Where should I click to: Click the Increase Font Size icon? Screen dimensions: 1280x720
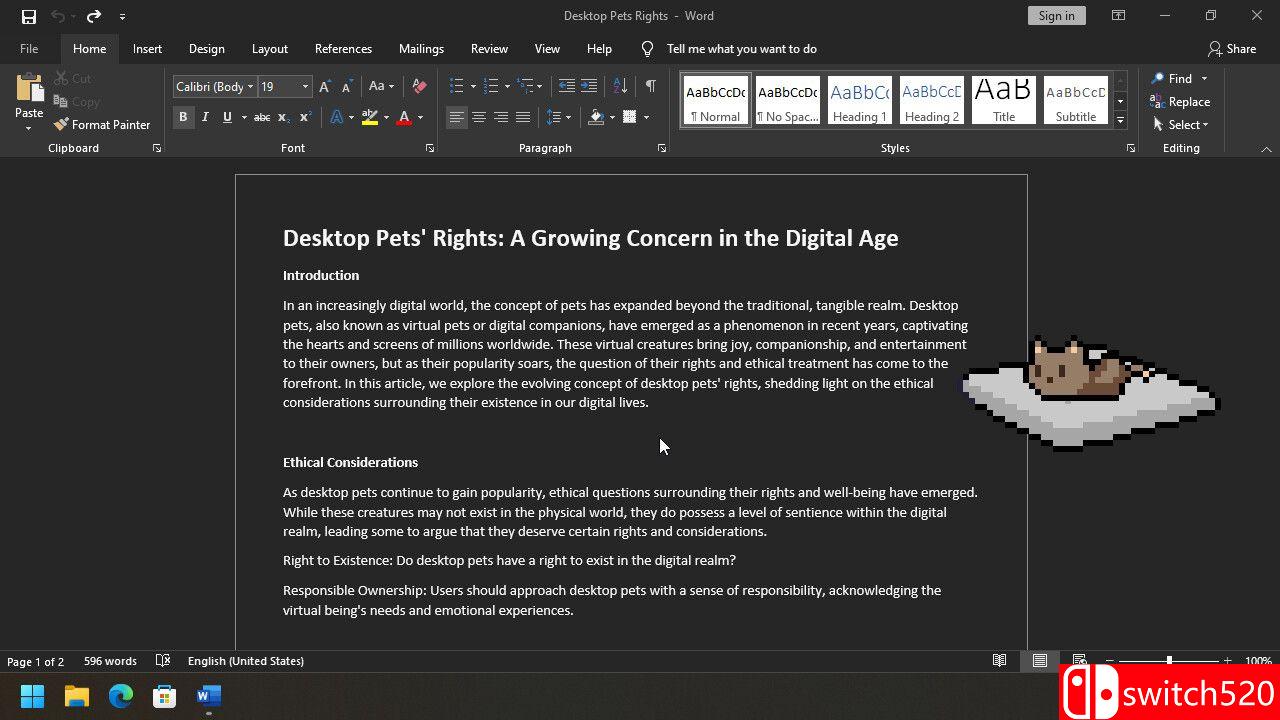pos(325,87)
